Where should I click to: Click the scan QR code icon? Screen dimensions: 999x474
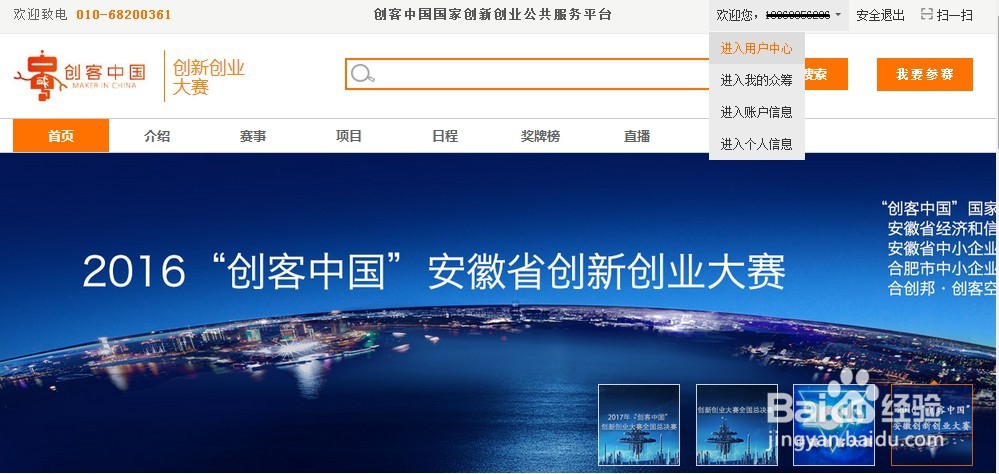click(927, 14)
